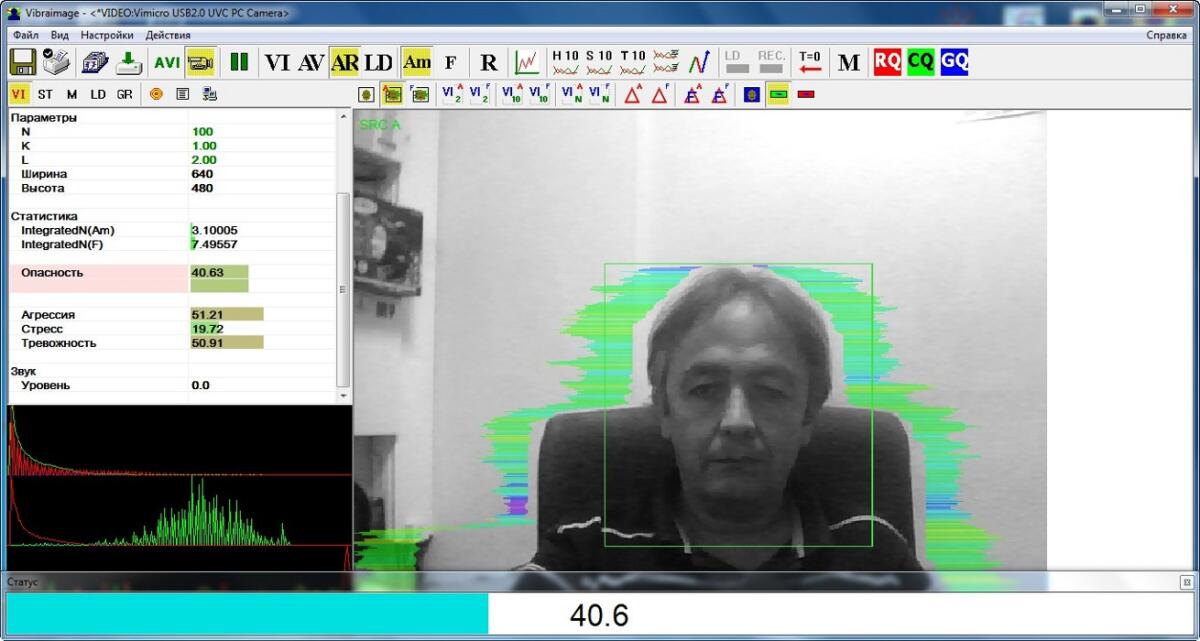The image size is (1200, 641).
Task: Open the Справка menu
Action: 1166,35
